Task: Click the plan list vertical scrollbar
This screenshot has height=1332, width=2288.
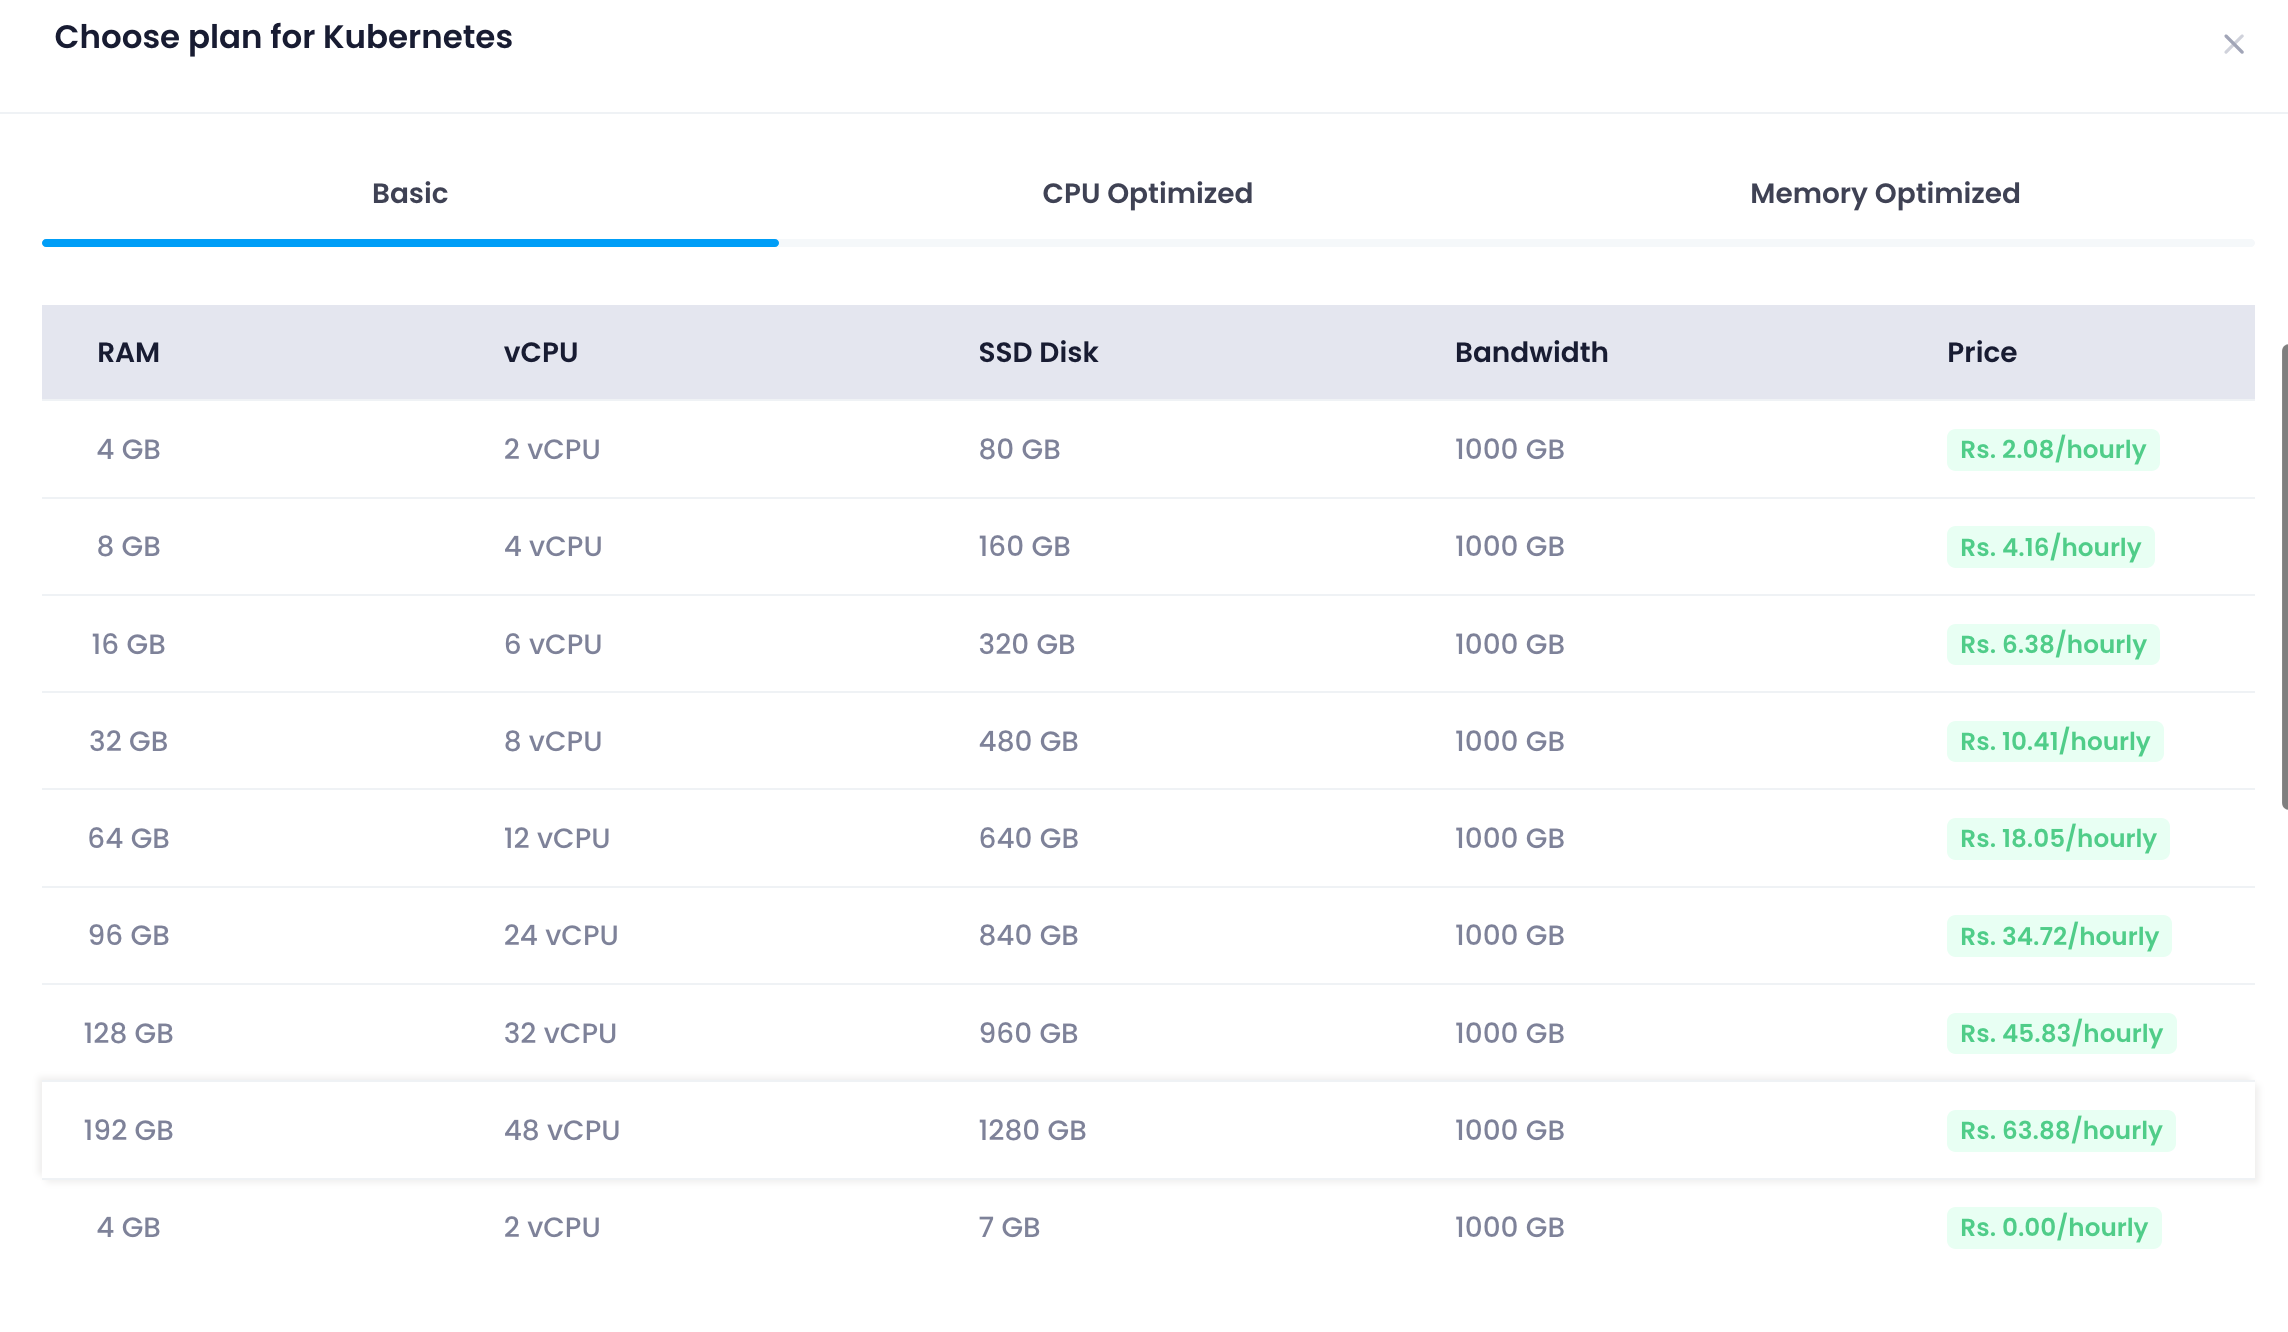Action: (2284, 576)
